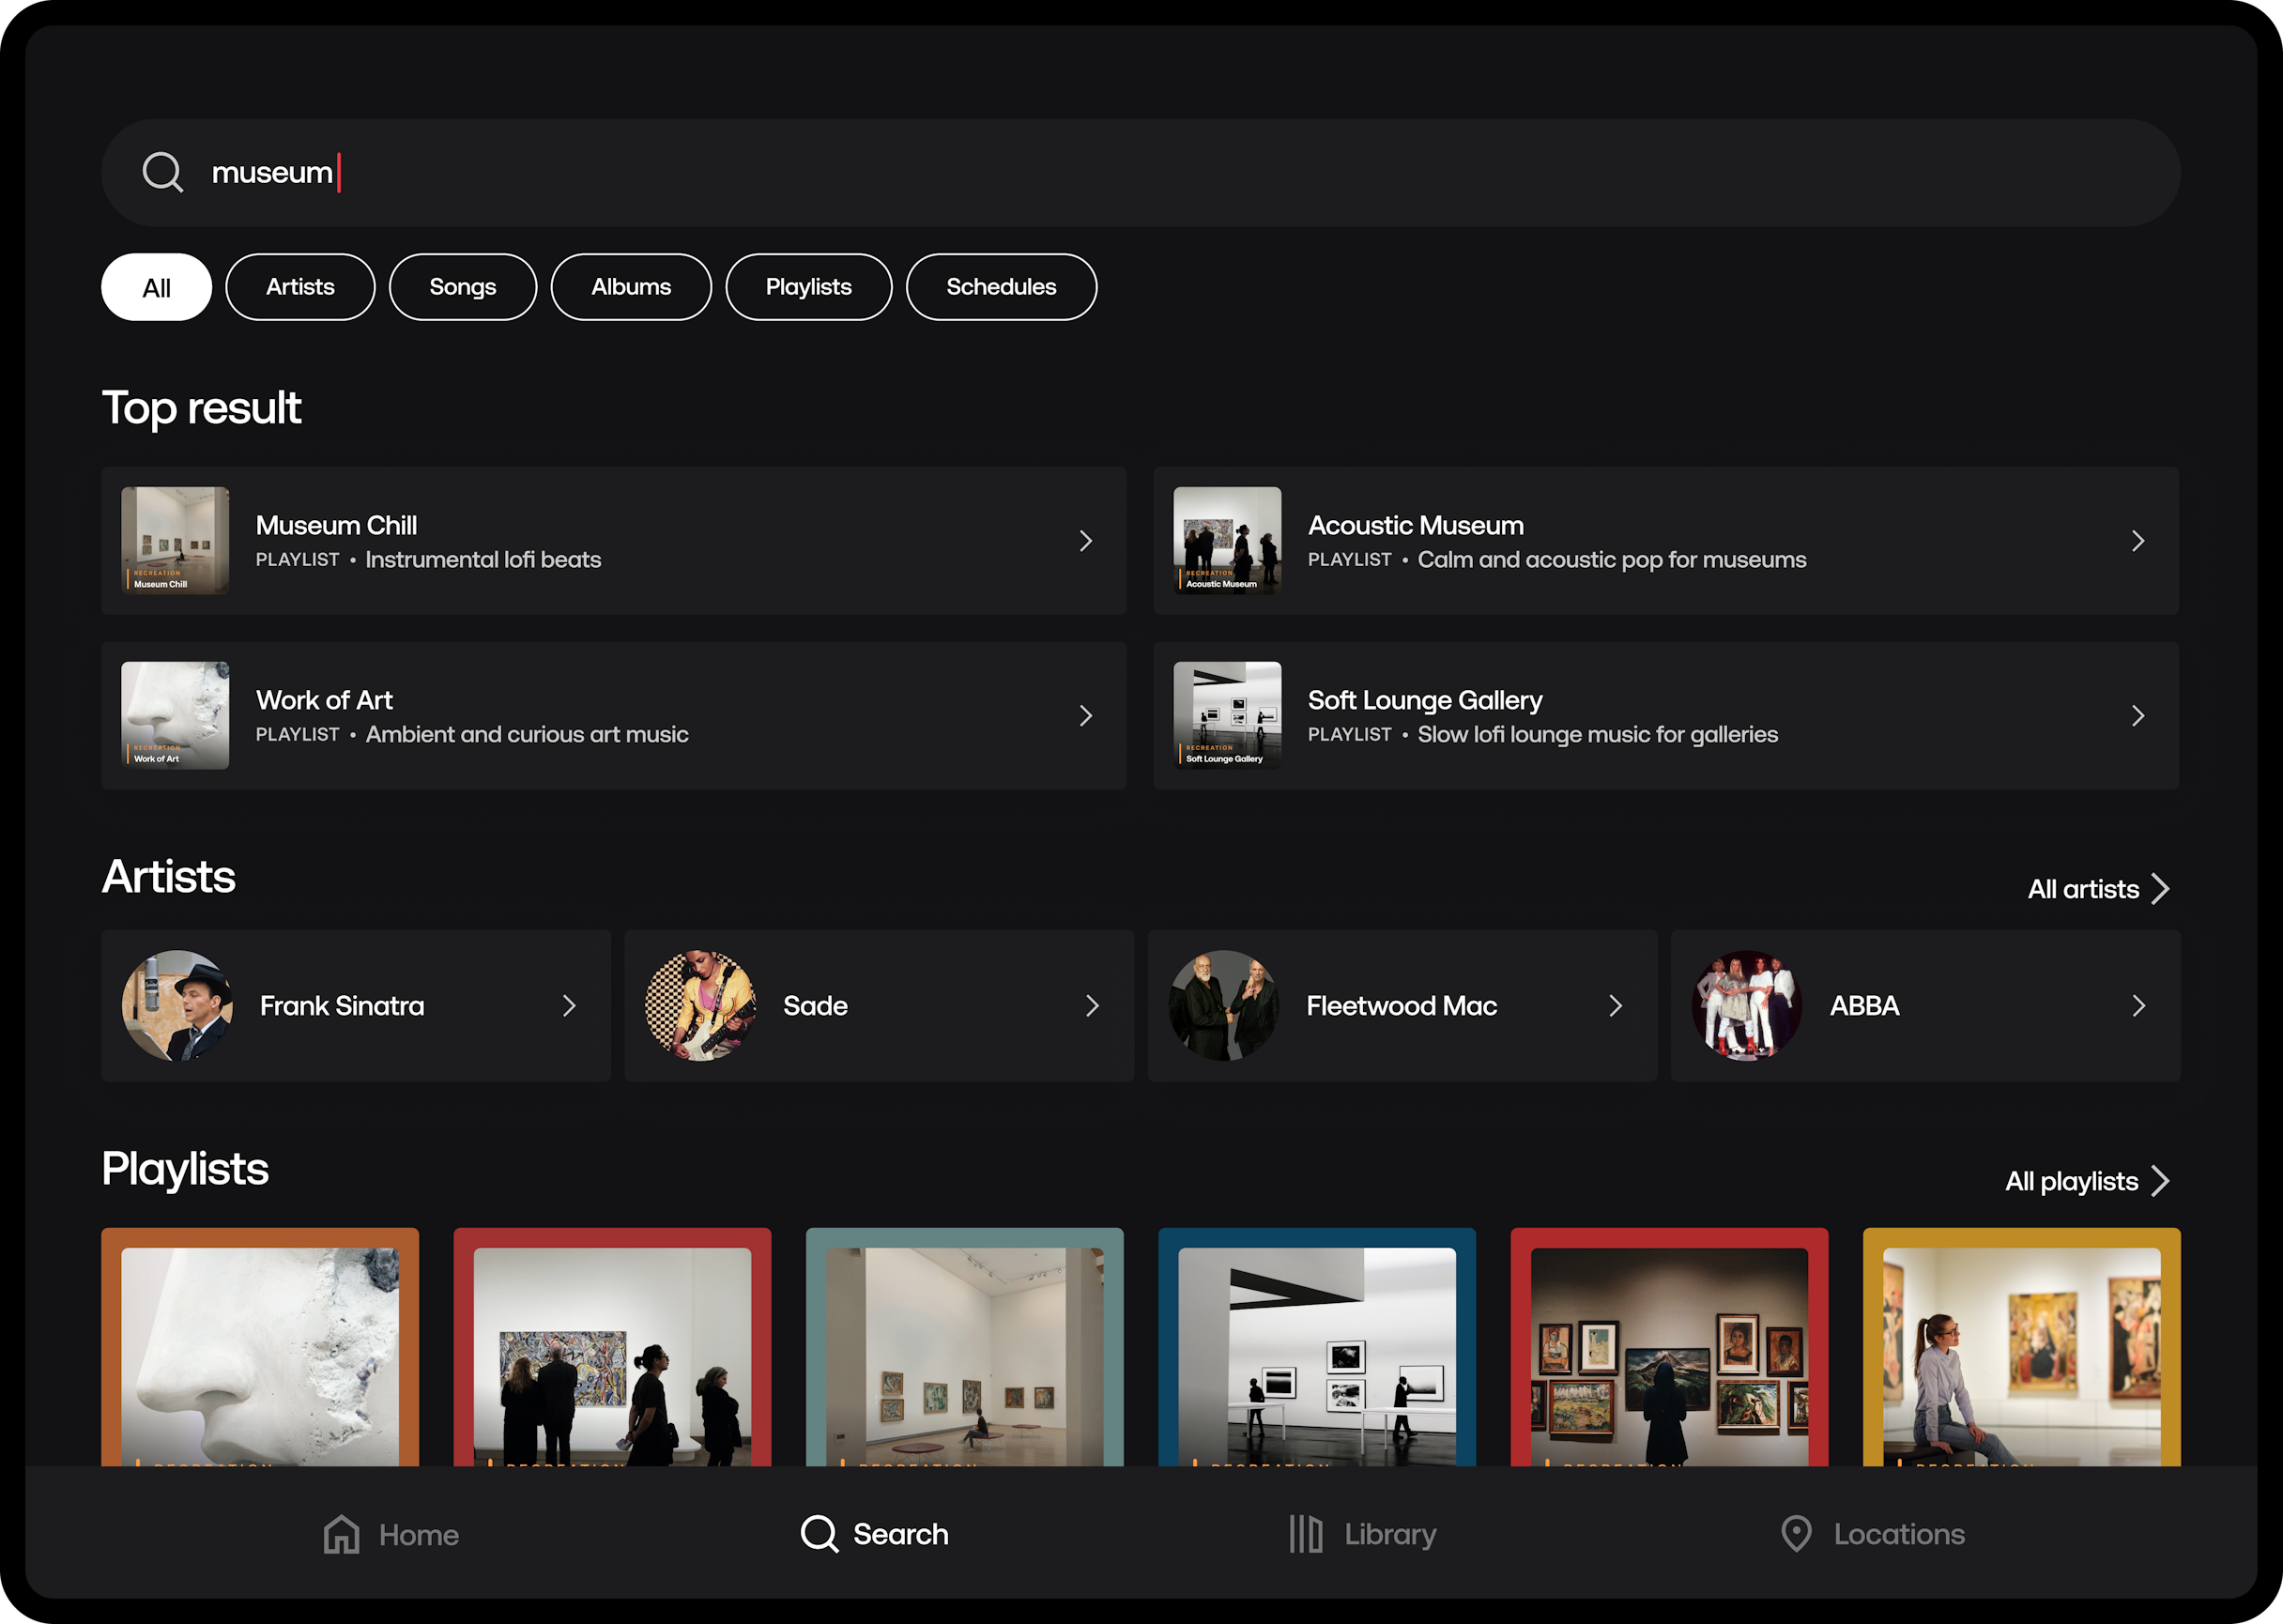Filter results by Songs
Viewport: 2283px width, 1624px height.
[x=462, y=288]
